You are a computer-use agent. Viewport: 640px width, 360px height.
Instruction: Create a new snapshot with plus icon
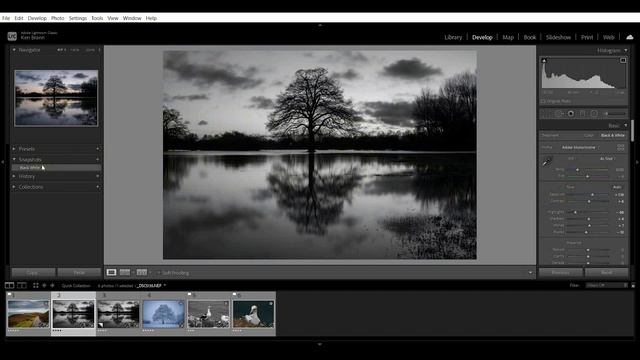coord(98,160)
